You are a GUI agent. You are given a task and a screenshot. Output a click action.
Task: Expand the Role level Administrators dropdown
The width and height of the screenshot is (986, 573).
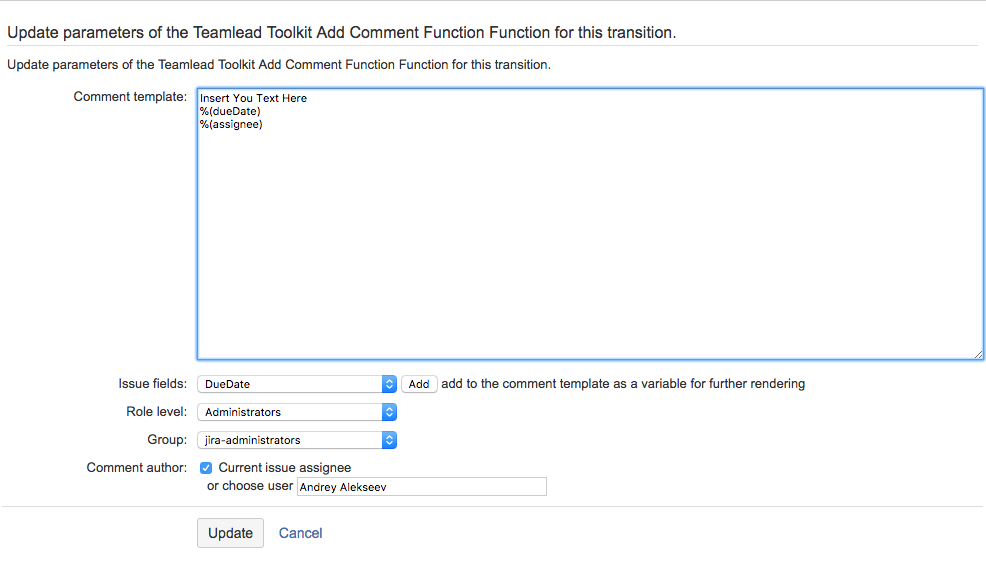pos(290,412)
